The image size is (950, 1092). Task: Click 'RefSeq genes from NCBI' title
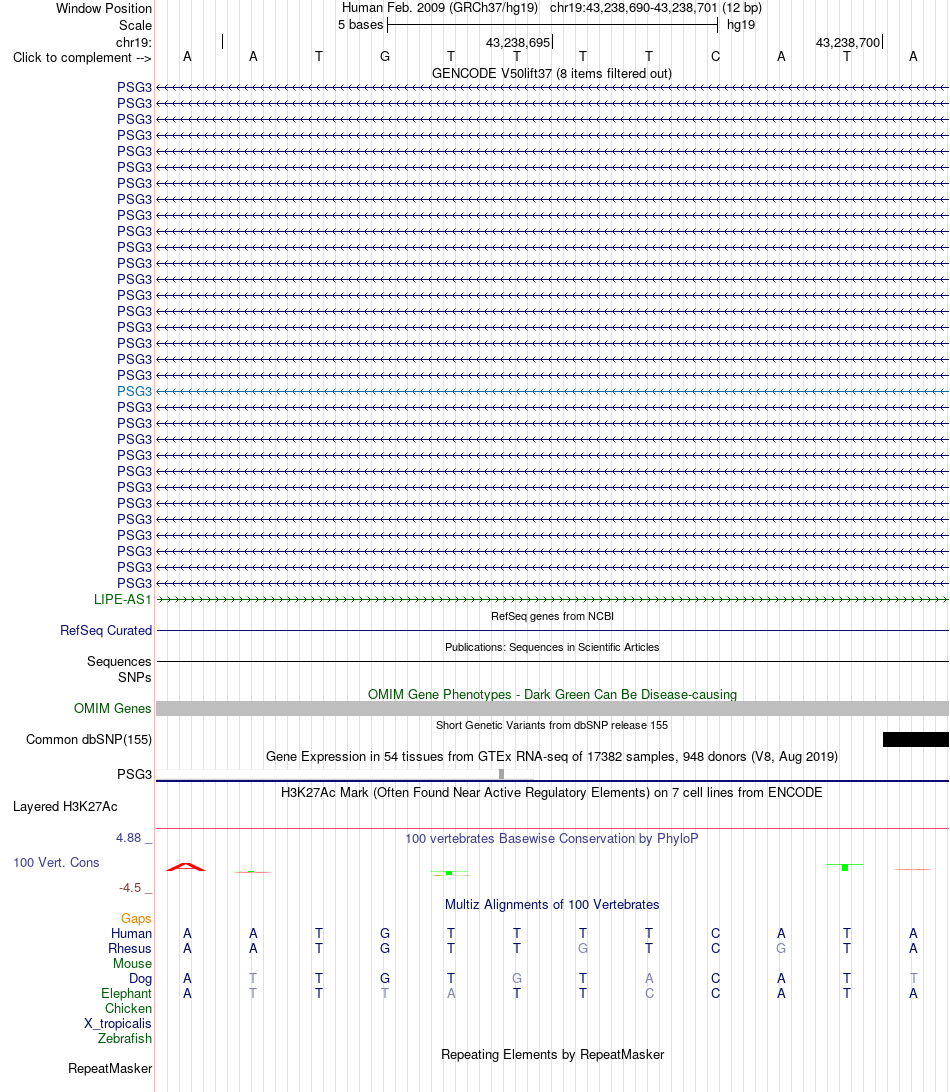tap(552, 616)
